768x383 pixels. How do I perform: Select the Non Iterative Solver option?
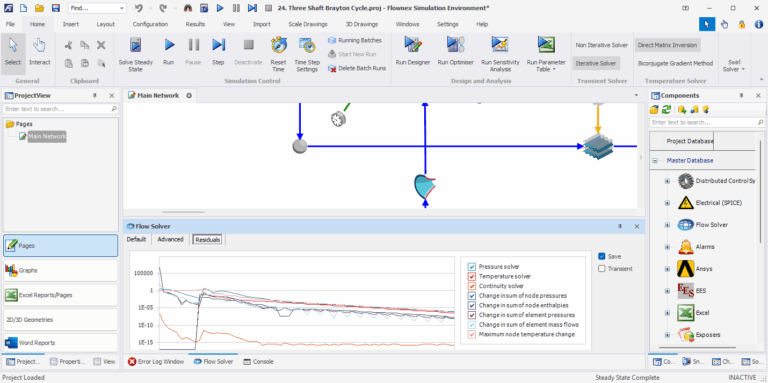pyautogui.click(x=601, y=45)
